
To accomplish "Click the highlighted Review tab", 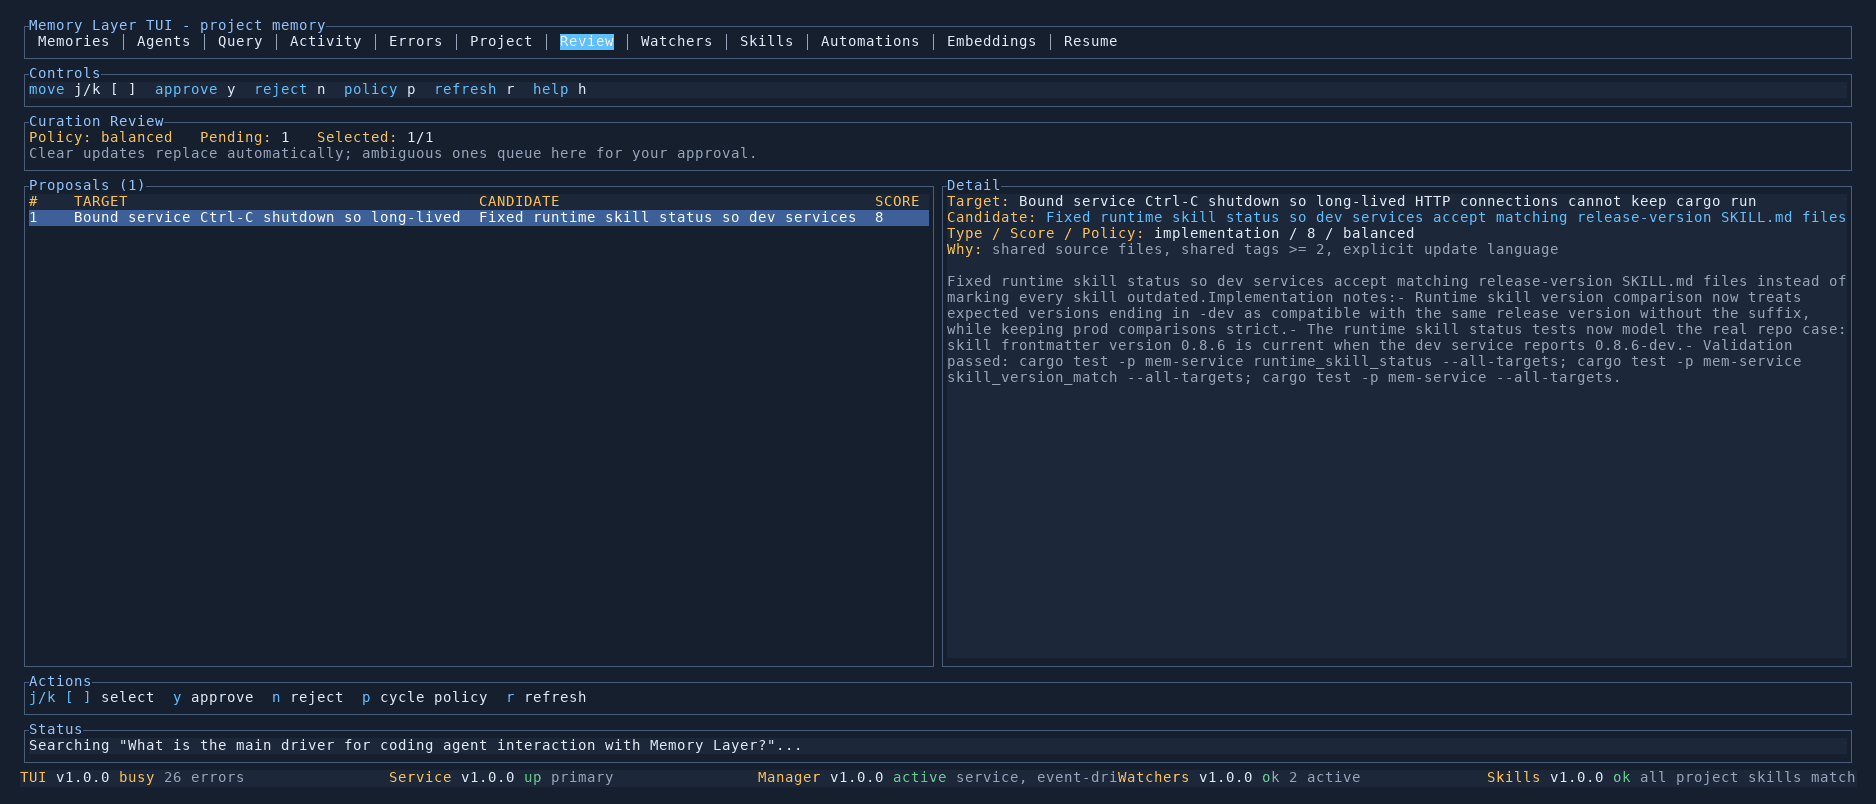I will point(587,41).
